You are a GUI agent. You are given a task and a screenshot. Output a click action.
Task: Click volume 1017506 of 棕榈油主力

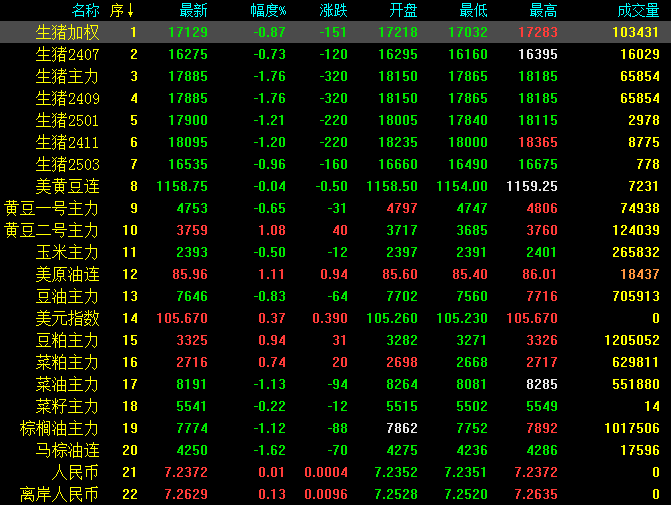pyautogui.click(x=632, y=428)
